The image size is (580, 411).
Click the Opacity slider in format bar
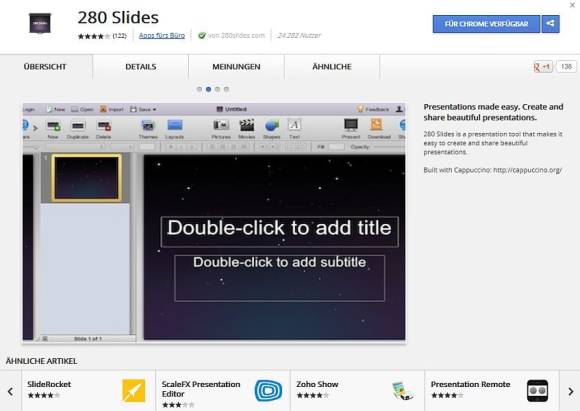pos(389,147)
